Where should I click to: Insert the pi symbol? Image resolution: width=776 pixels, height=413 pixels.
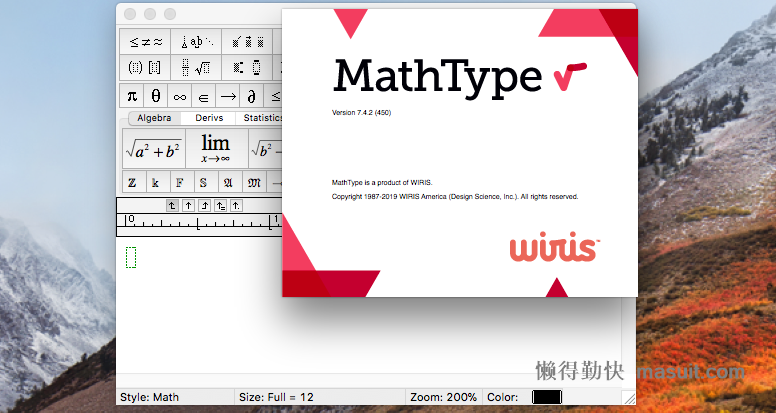[132, 96]
